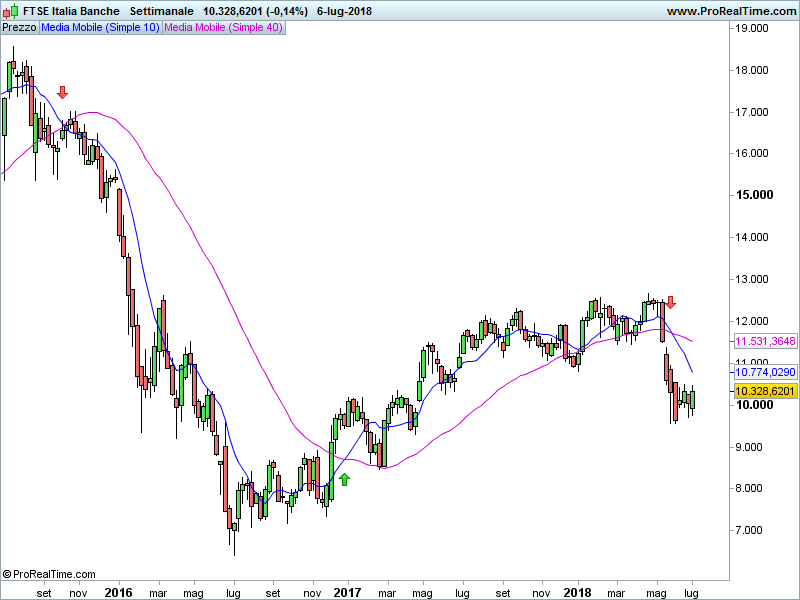Click the 19.000 price axis value
Image resolution: width=800 pixels, height=600 pixels.
[x=752, y=28]
